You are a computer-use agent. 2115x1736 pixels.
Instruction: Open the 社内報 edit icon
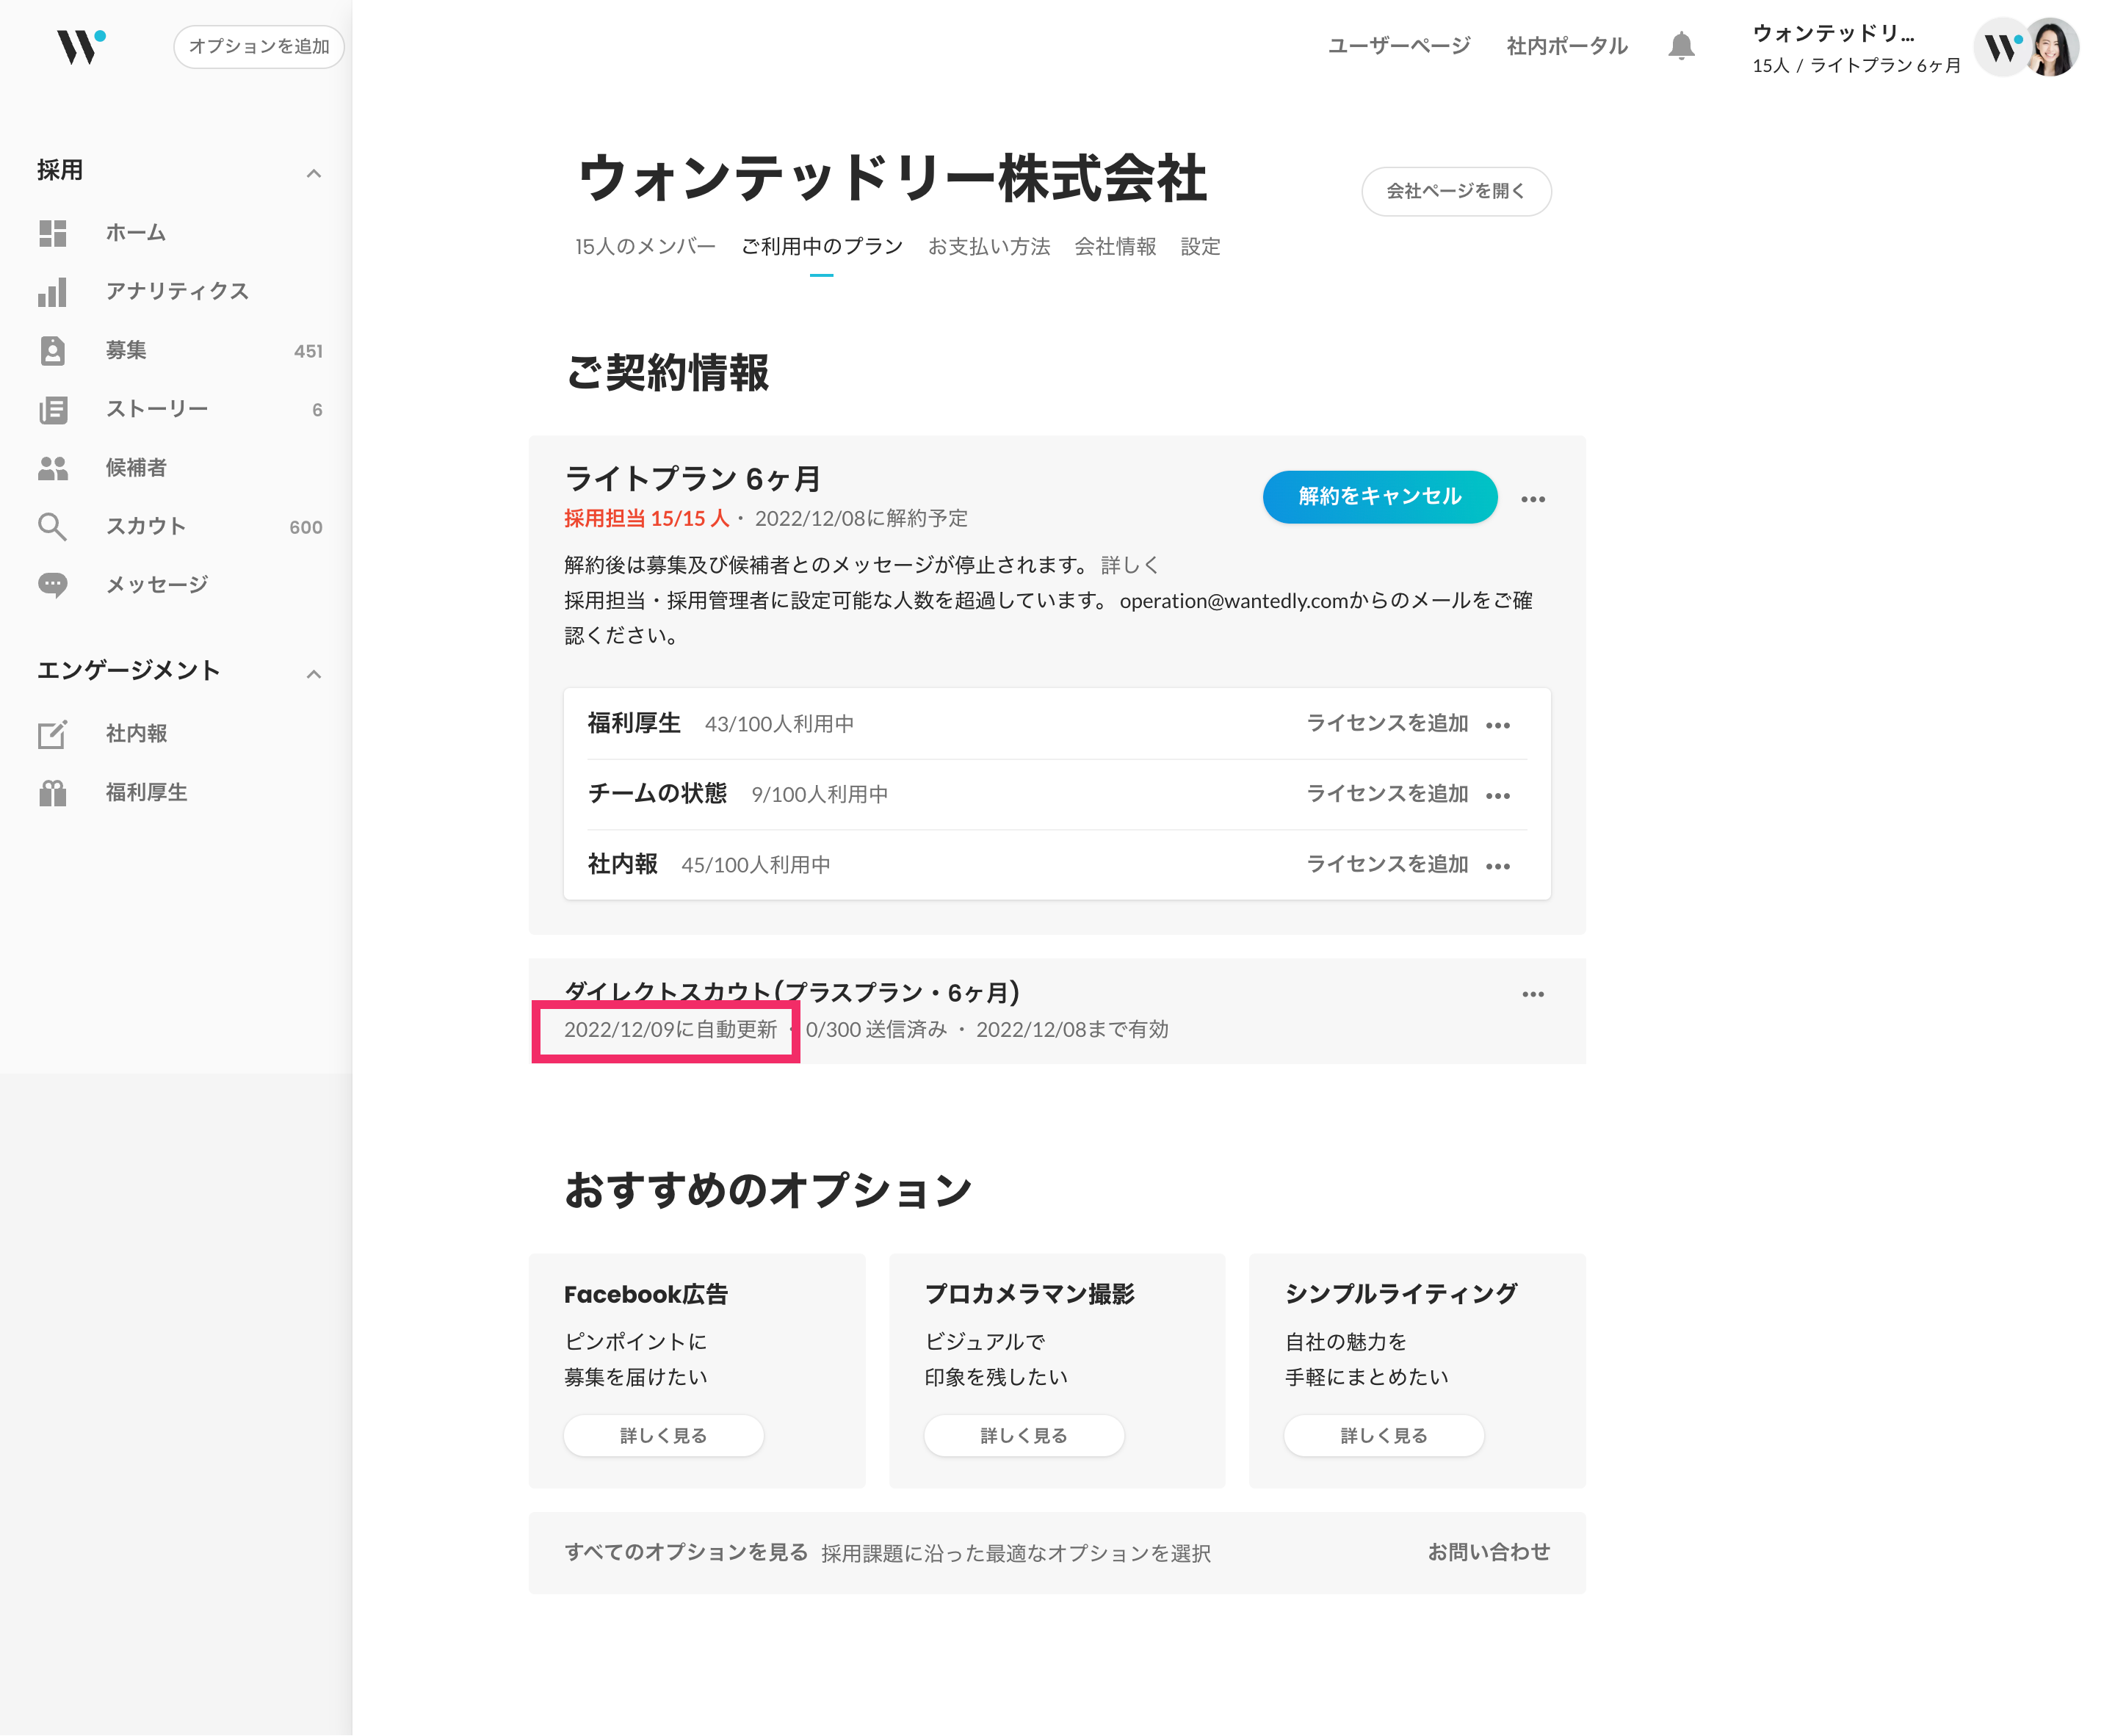coord(52,734)
